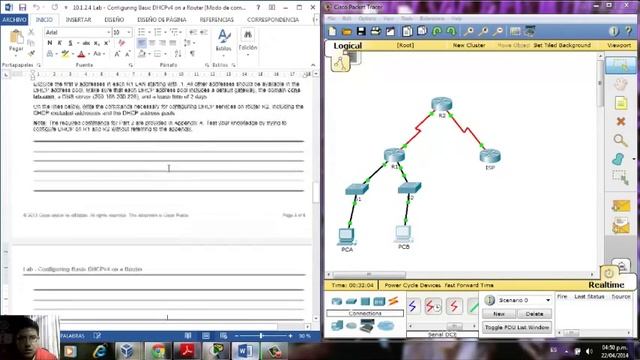Click Undo in Packet Tracer toolbar
The image size is (640, 360).
437,31
